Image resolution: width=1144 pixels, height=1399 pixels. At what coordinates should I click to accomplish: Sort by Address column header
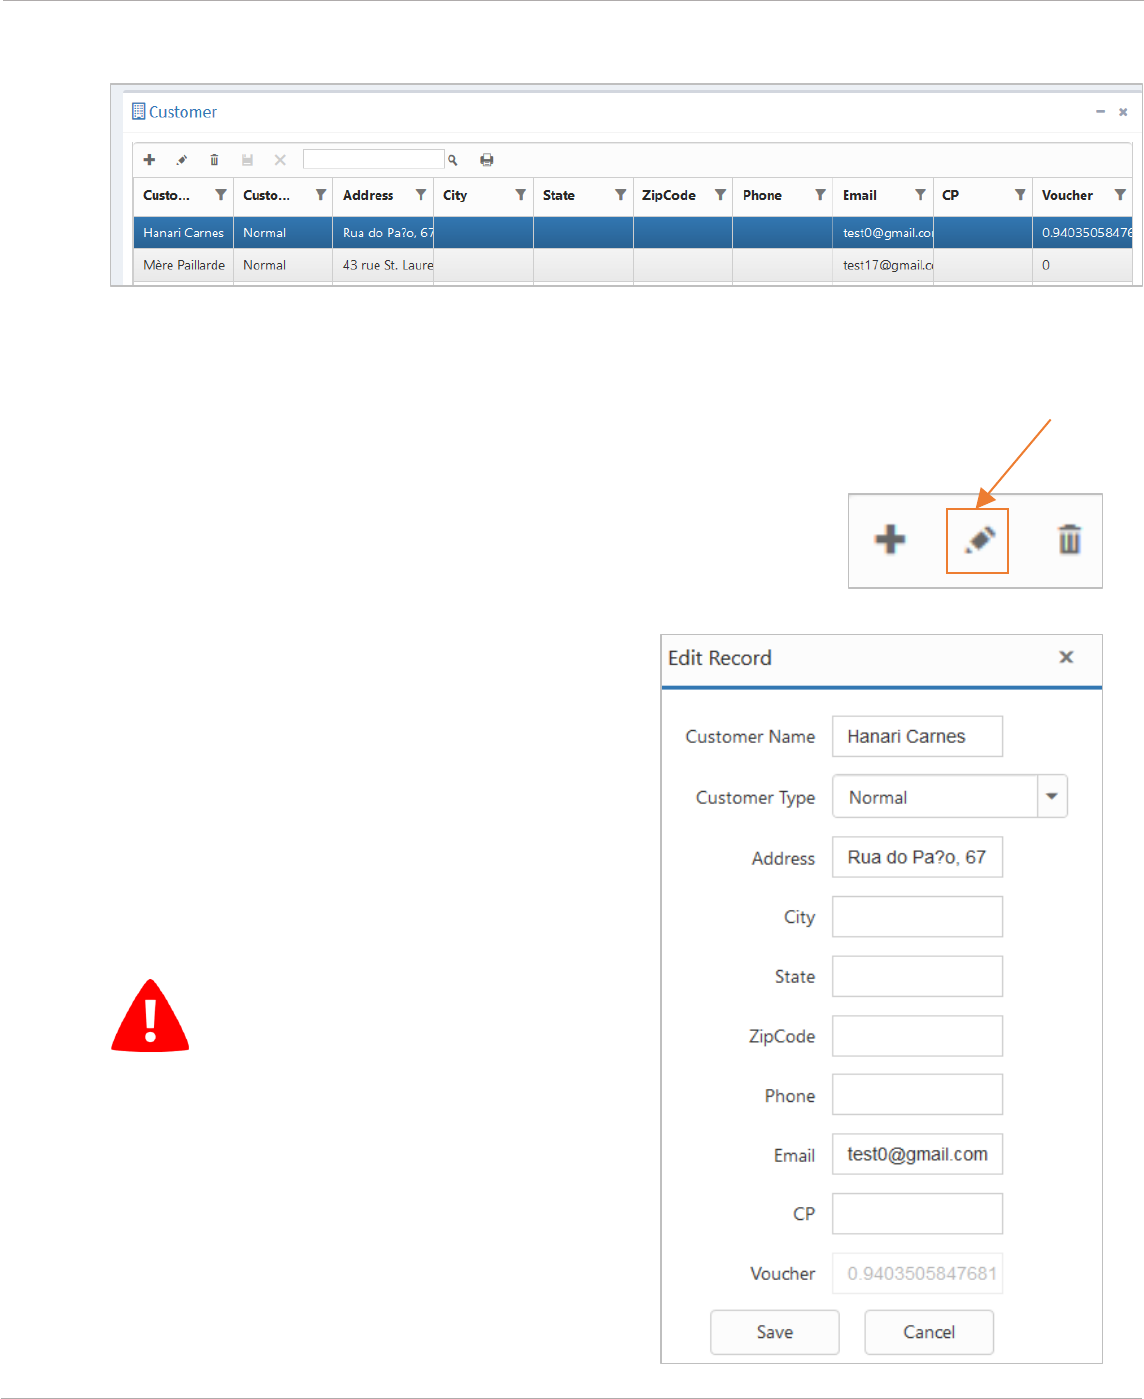(x=368, y=195)
